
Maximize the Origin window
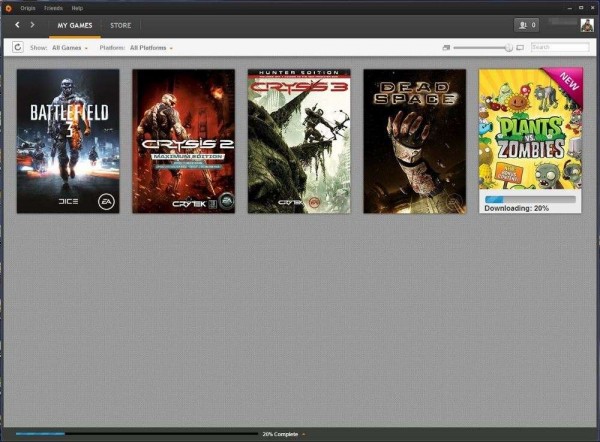click(x=581, y=8)
